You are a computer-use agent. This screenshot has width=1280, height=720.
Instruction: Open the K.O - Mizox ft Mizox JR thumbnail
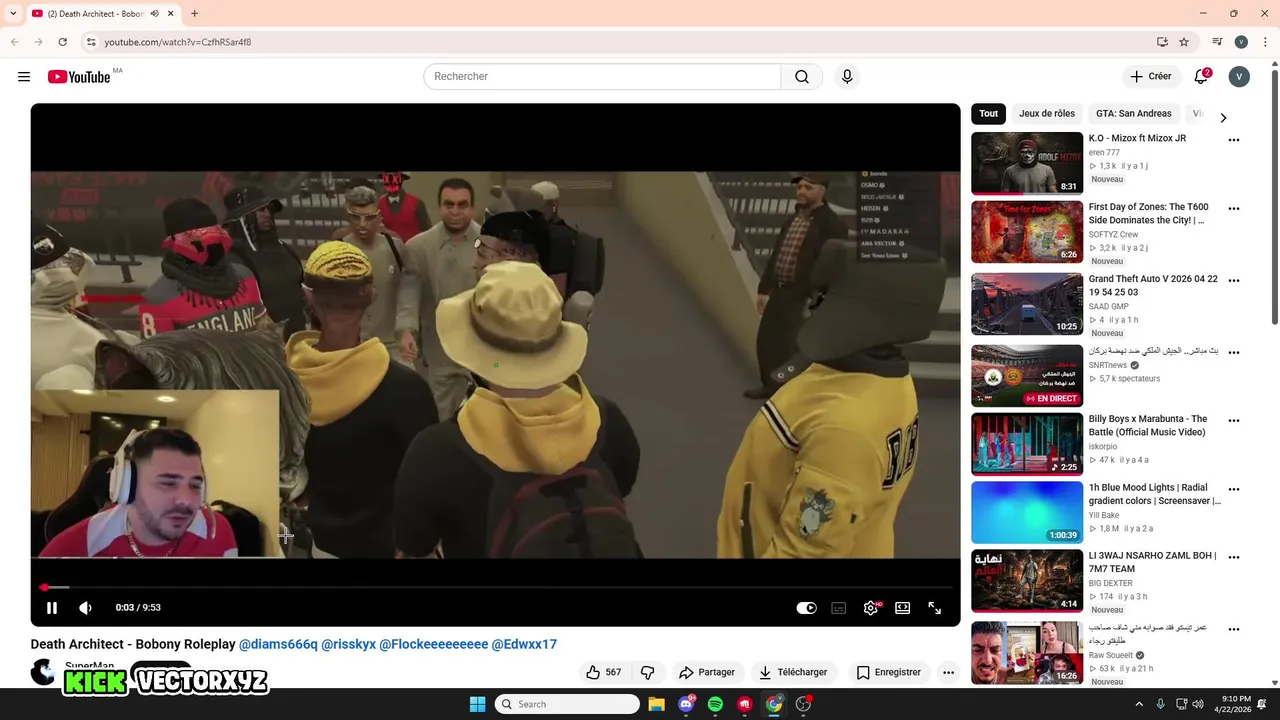pyautogui.click(x=1027, y=163)
